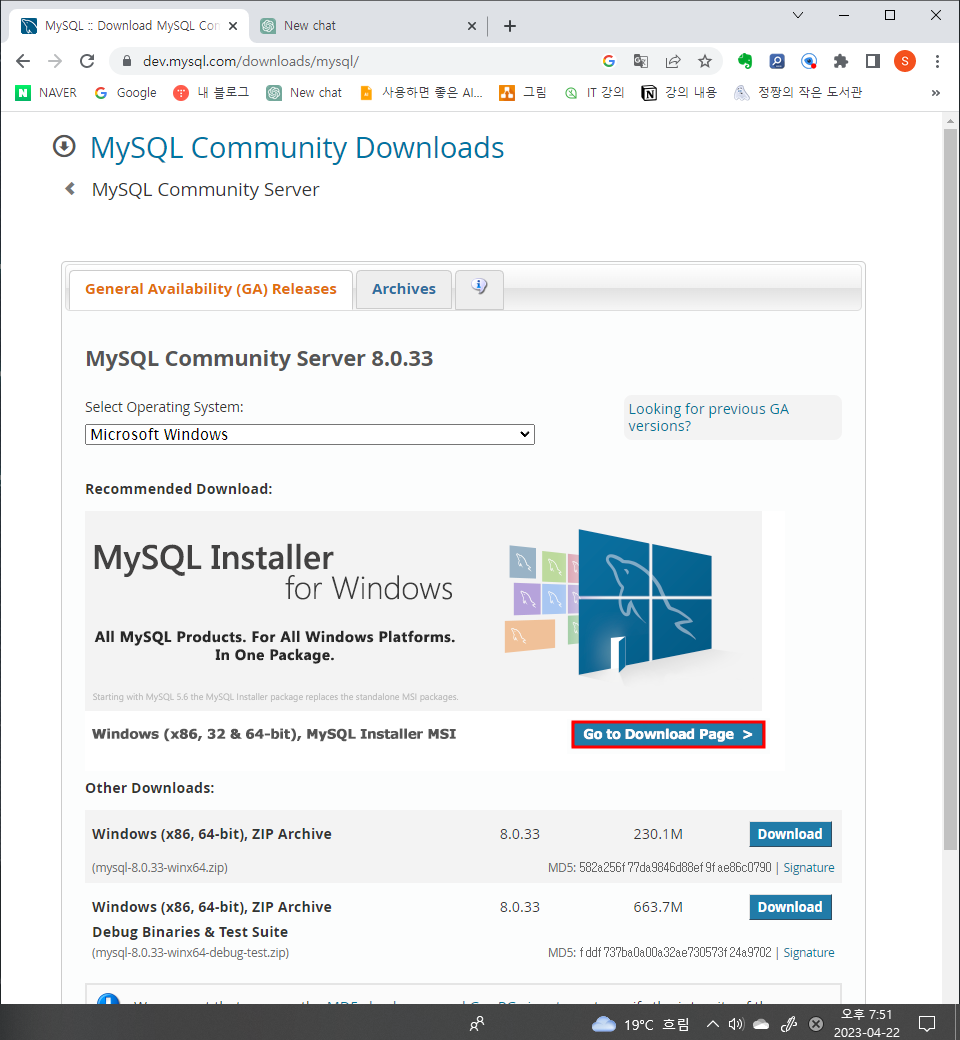Share this page using share icon

pos(673,61)
